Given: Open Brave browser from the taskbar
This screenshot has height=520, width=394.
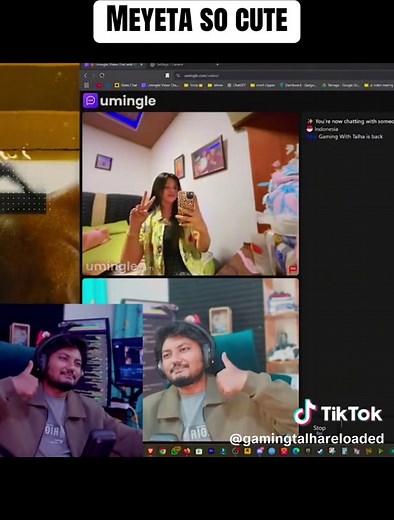Looking at the screenshot, I should tap(151, 451).
